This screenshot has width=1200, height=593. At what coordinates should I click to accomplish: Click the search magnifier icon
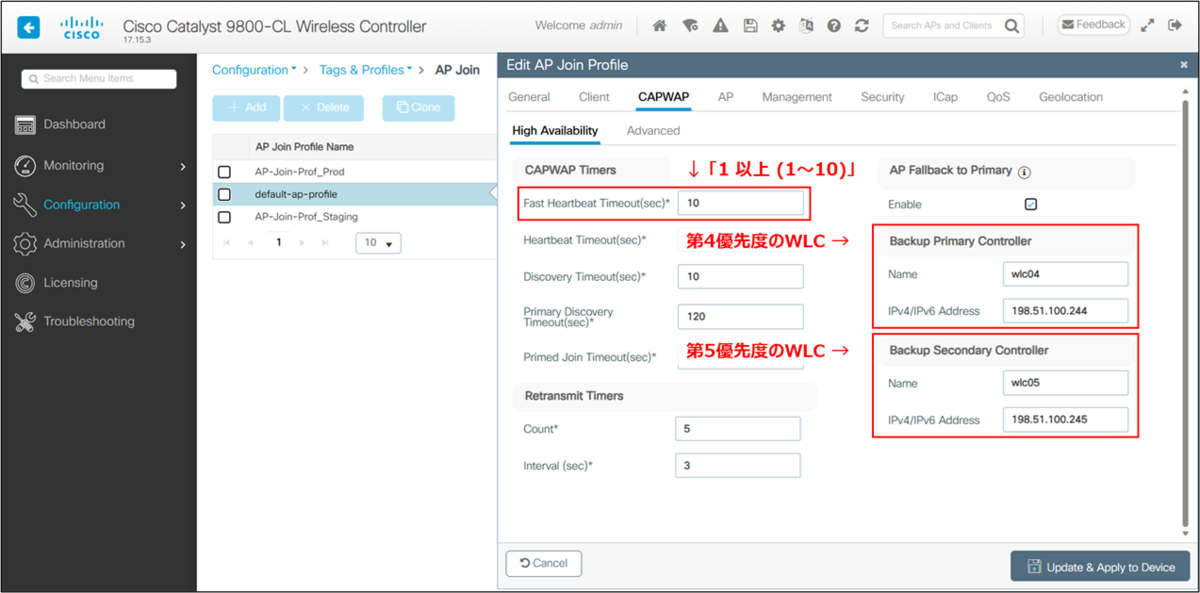[x=1012, y=26]
